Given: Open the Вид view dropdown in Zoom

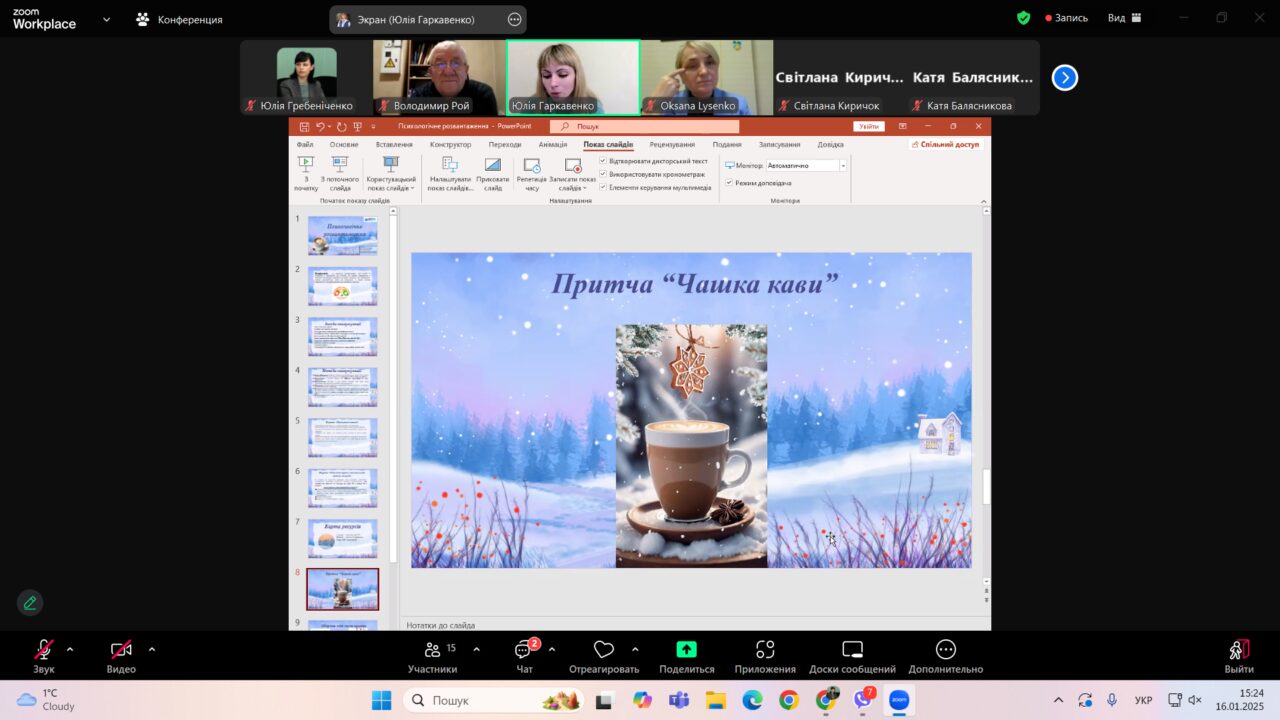Looking at the screenshot, I should click(1124, 18).
